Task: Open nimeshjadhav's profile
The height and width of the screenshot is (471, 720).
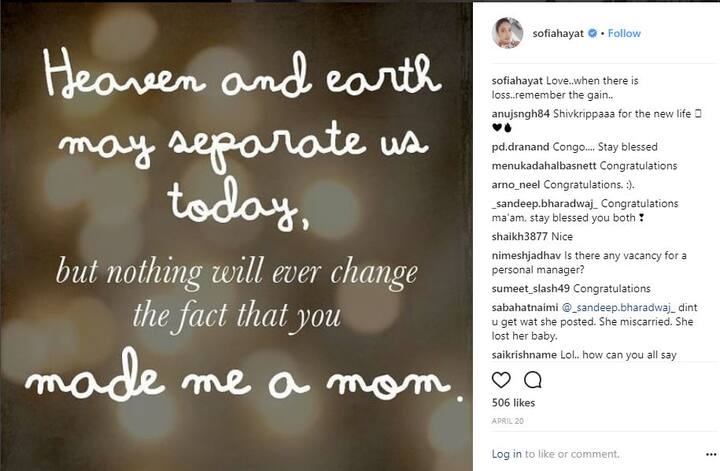Action: click(526, 256)
